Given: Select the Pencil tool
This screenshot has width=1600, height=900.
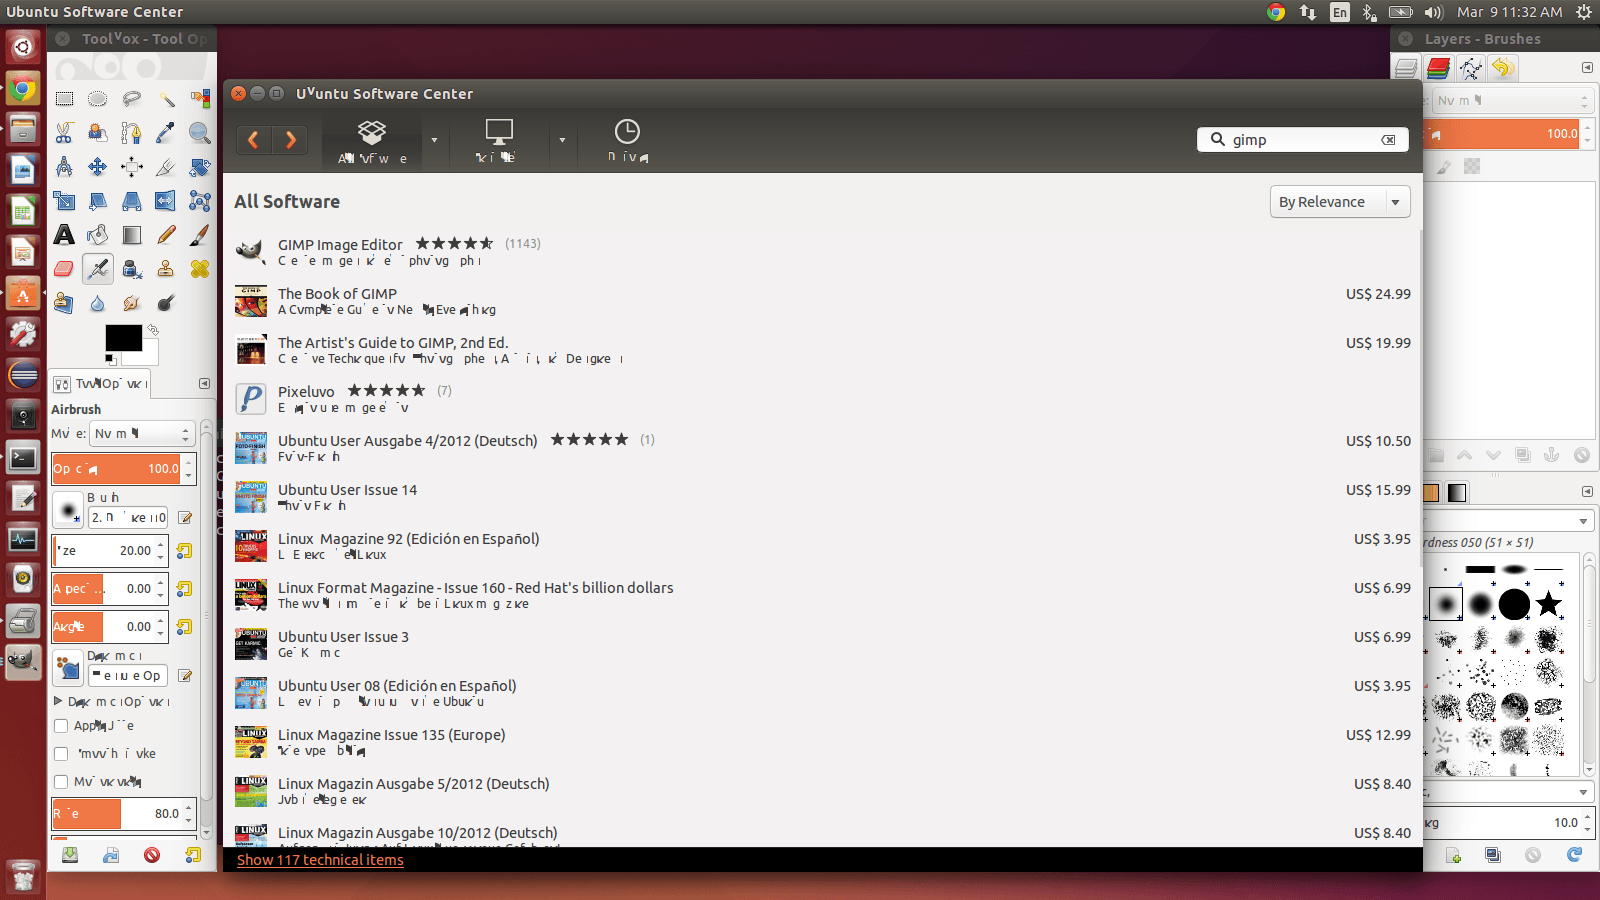Looking at the screenshot, I should tap(166, 235).
